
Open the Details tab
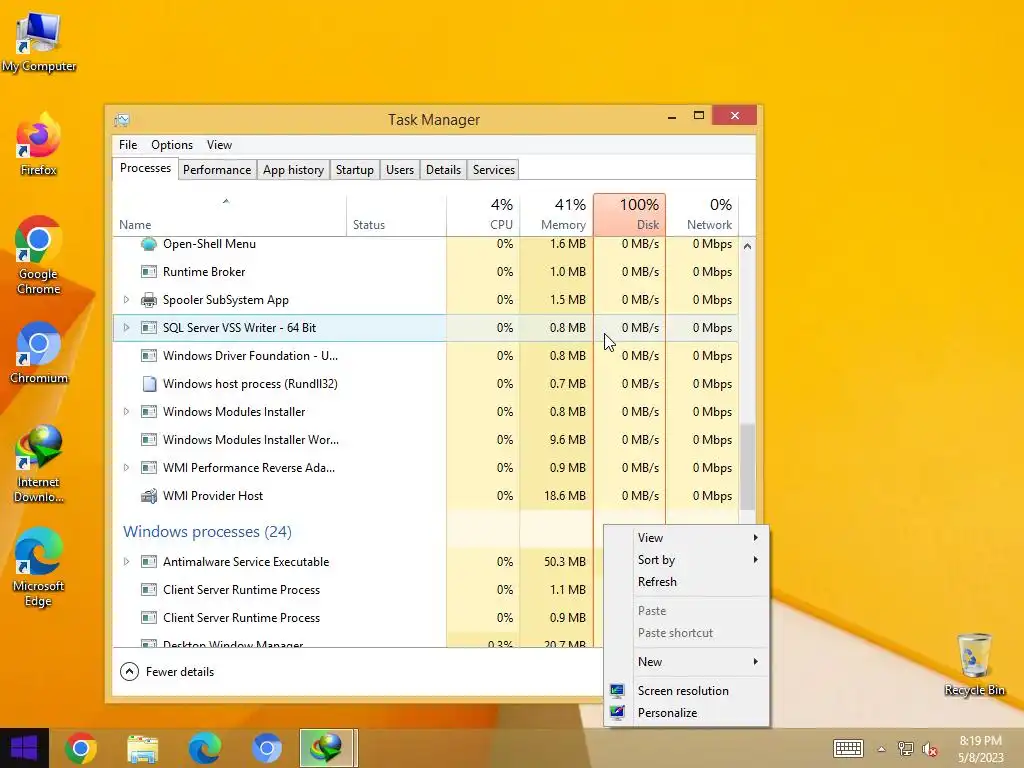point(443,170)
